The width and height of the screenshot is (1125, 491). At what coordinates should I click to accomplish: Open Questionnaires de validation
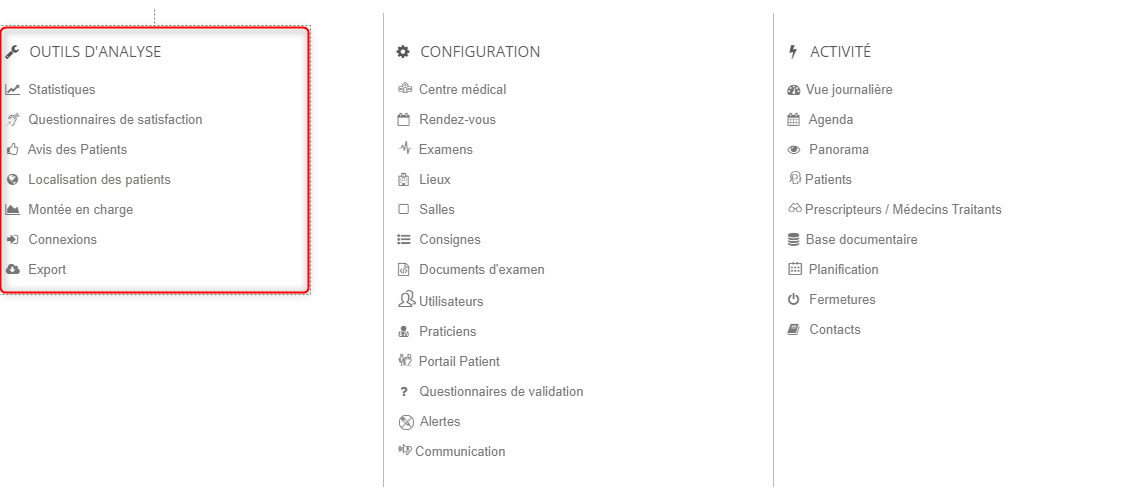click(501, 391)
